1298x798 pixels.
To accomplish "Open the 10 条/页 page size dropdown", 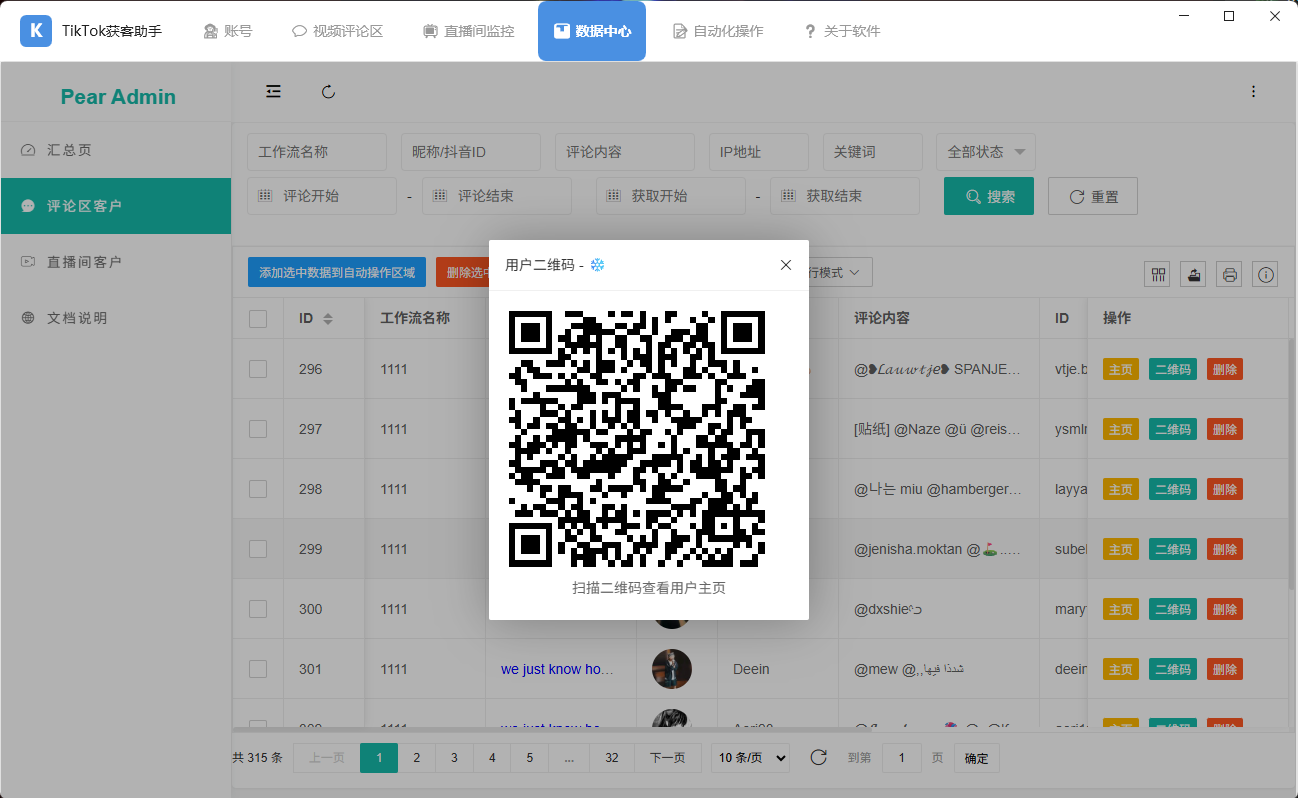I will [750, 758].
